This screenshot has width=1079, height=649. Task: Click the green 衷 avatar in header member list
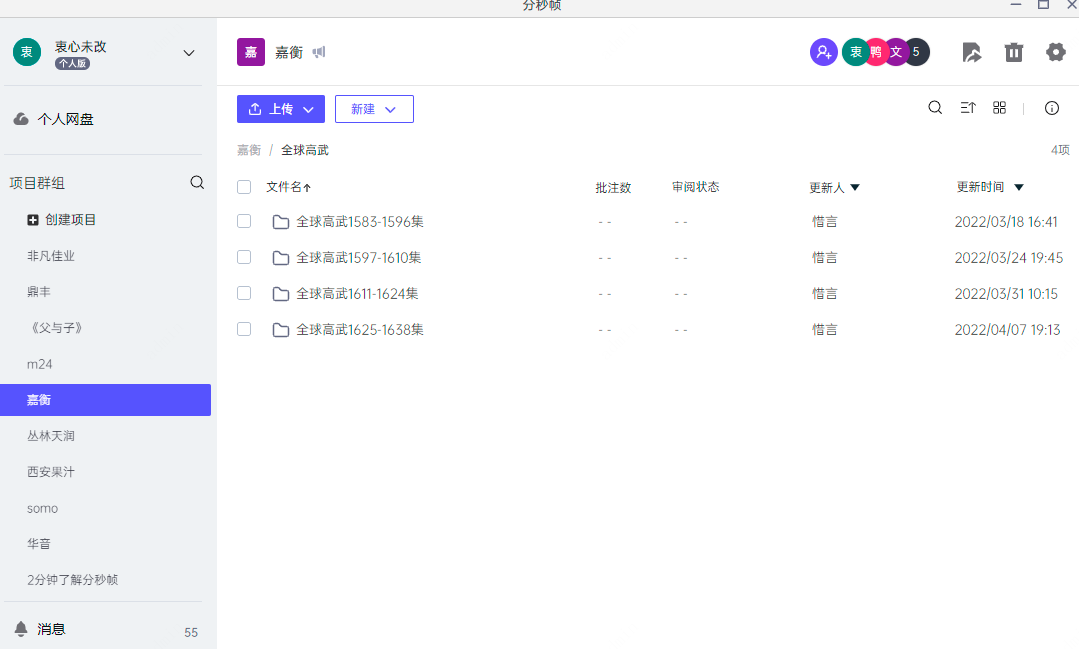(855, 52)
